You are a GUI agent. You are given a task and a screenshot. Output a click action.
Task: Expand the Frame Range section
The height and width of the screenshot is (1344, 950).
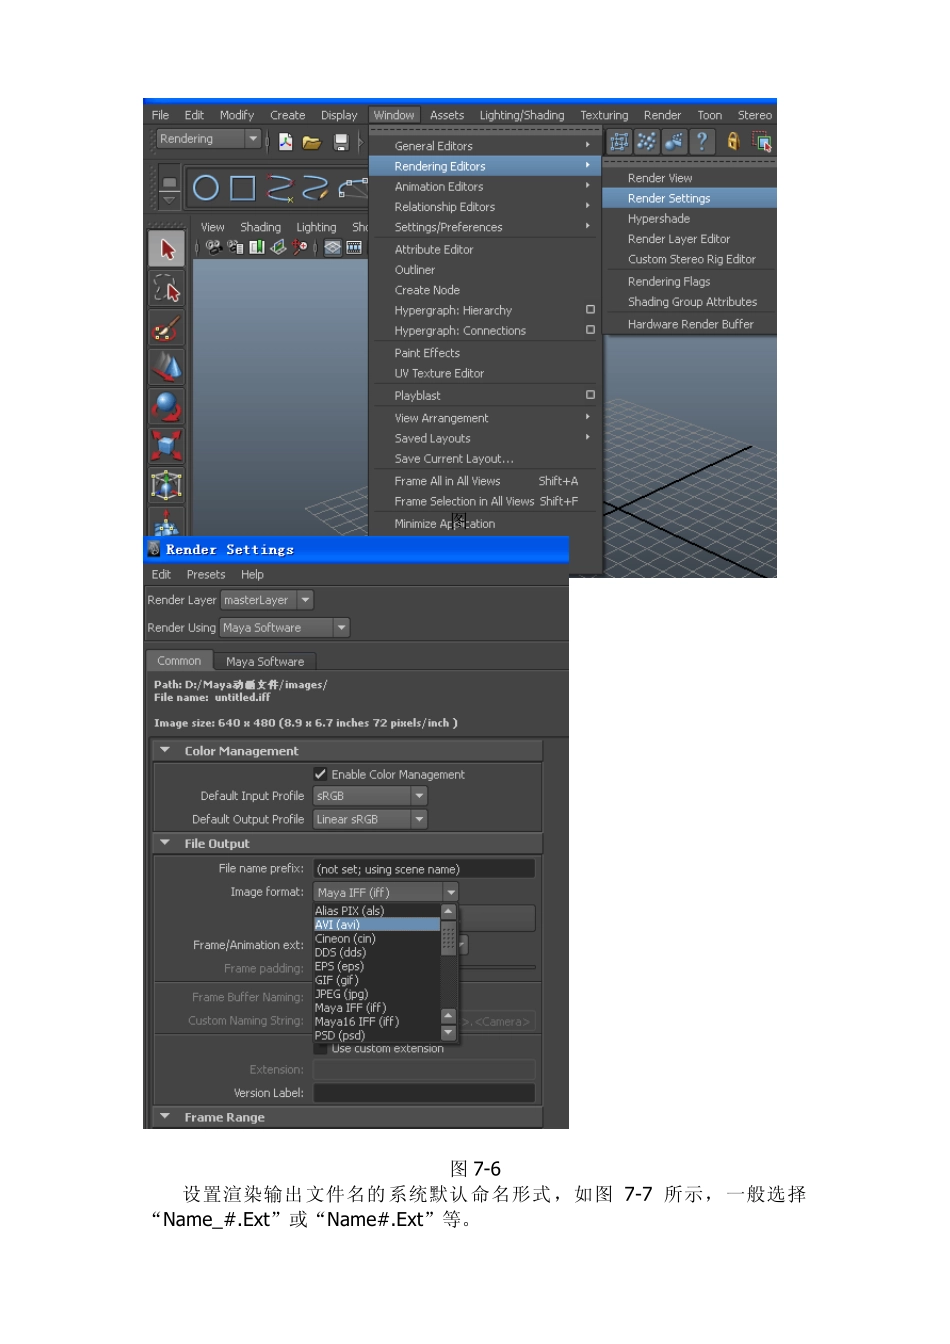[x=165, y=1117]
